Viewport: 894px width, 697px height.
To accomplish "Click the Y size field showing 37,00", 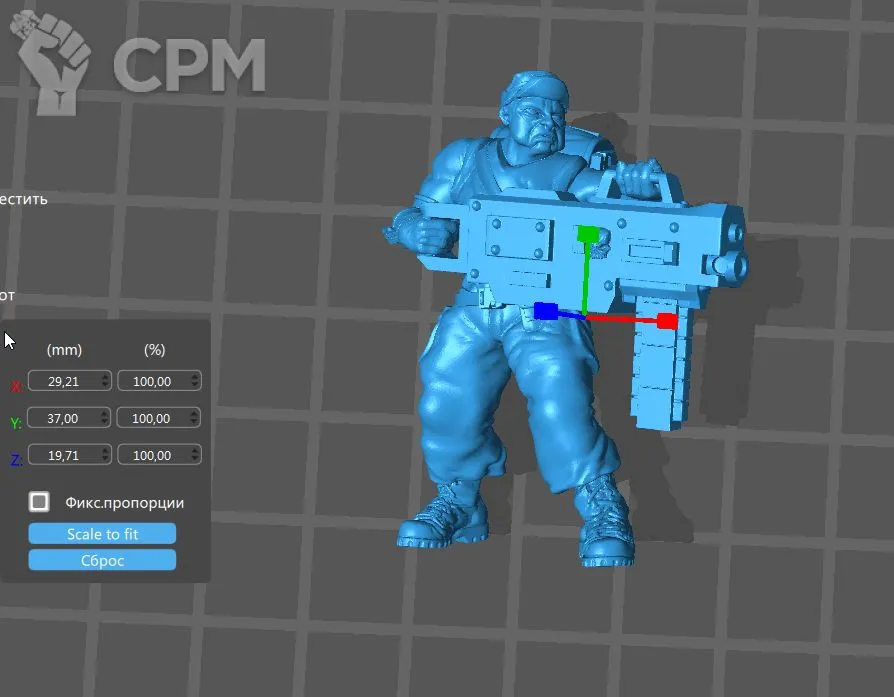I will tap(65, 418).
